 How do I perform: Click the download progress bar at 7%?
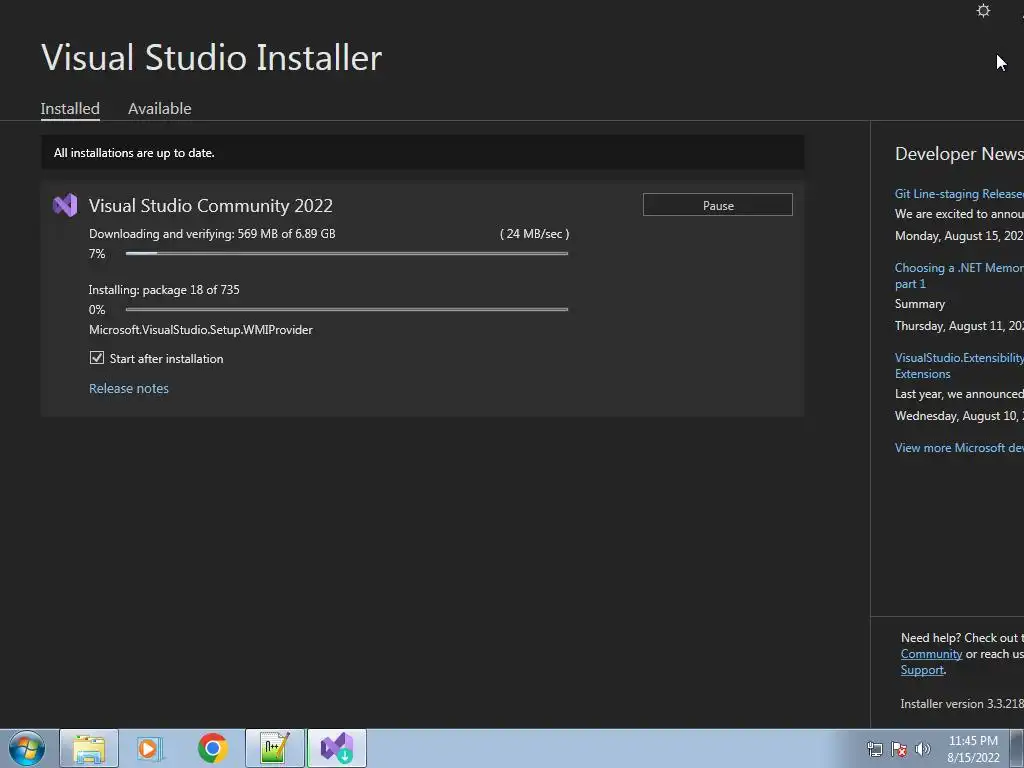click(347, 253)
